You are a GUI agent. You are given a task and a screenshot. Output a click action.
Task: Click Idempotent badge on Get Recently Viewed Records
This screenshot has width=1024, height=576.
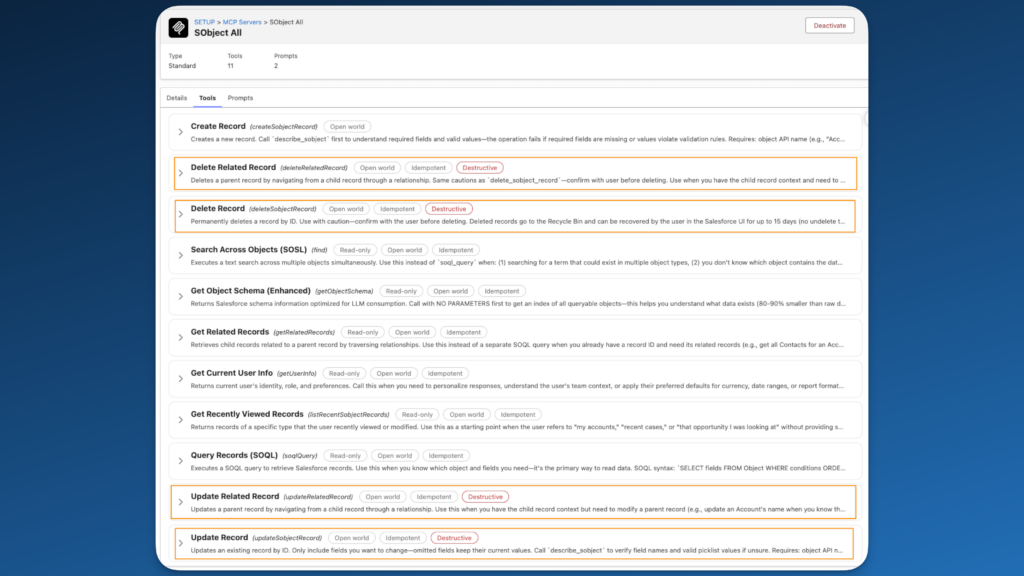click(x=518, y=415)
